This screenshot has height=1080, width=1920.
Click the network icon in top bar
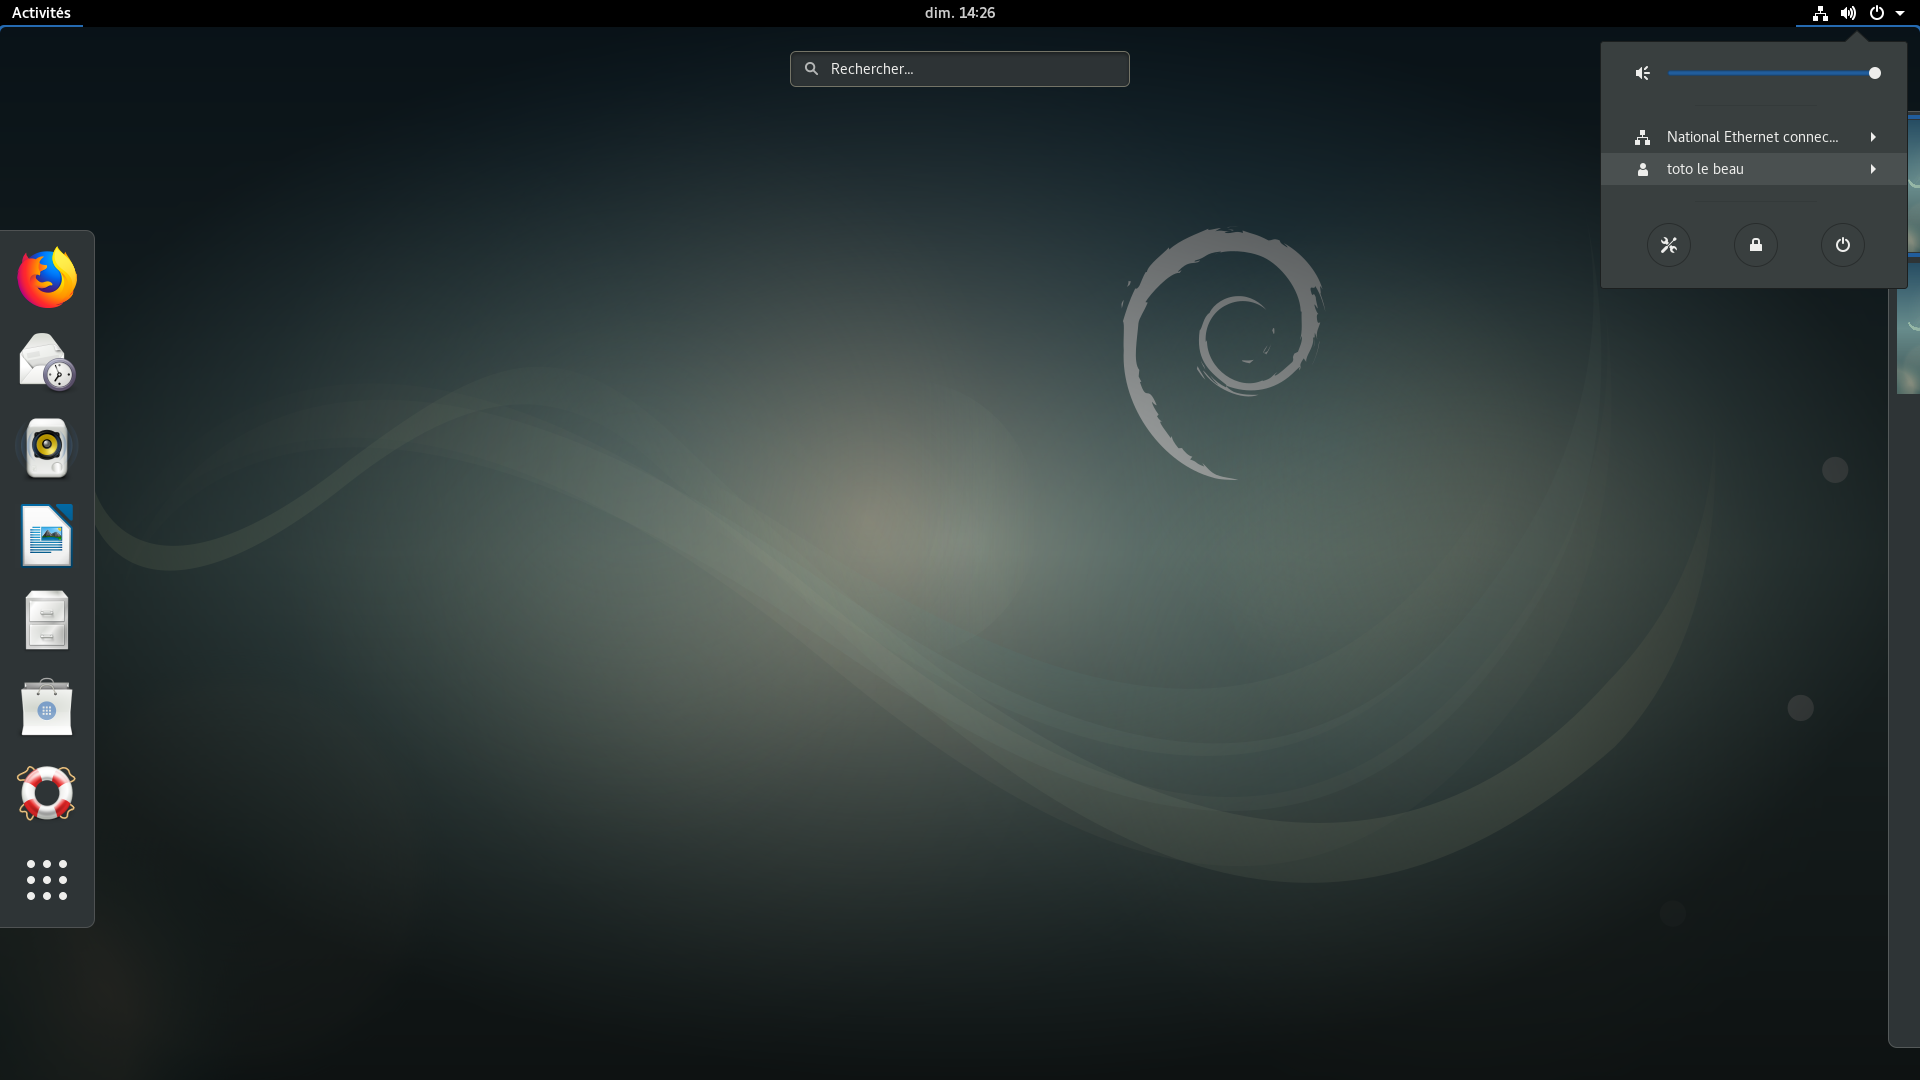tap(1820, 13)
